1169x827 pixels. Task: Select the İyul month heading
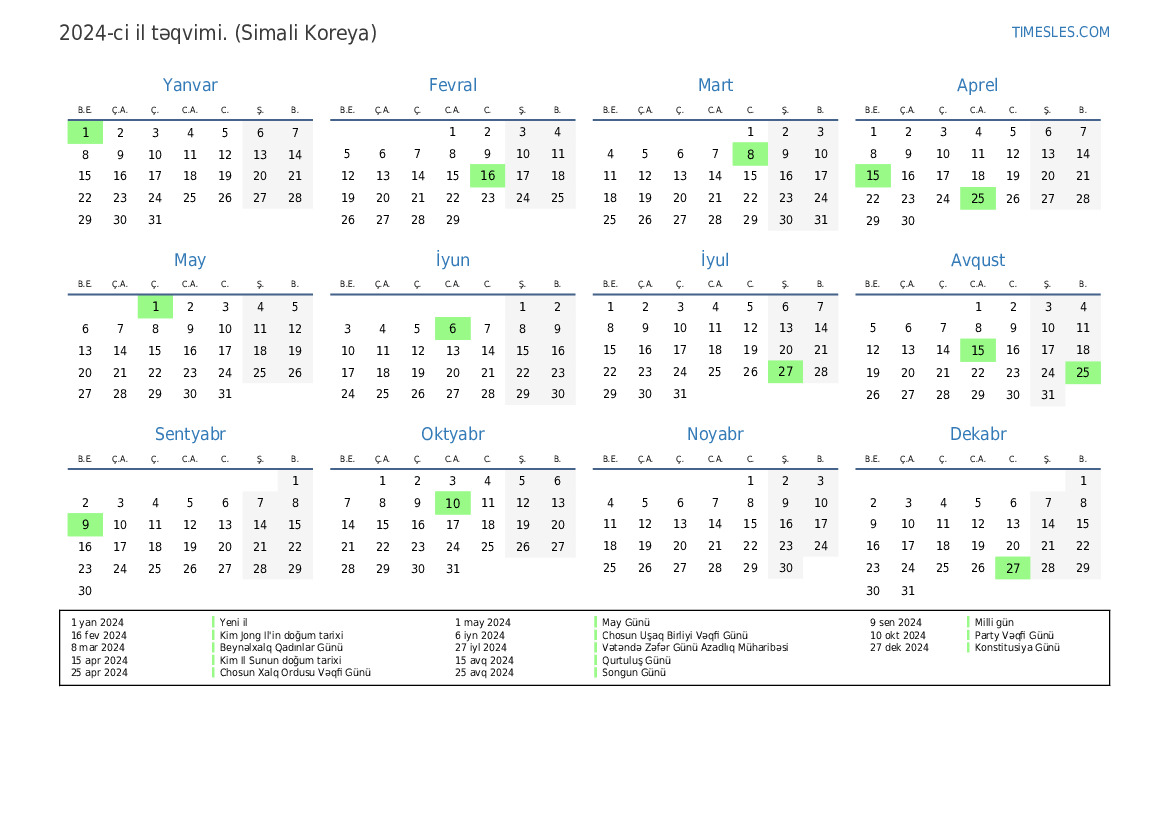click(715, 260)
